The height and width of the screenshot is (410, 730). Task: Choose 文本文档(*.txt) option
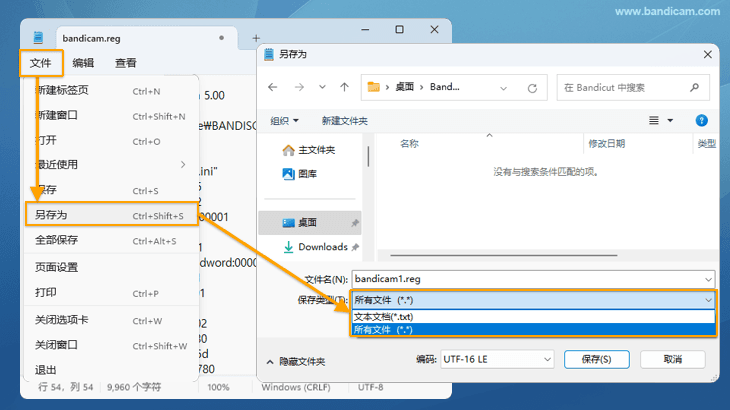pyautogui.click(x=534, y=317)
